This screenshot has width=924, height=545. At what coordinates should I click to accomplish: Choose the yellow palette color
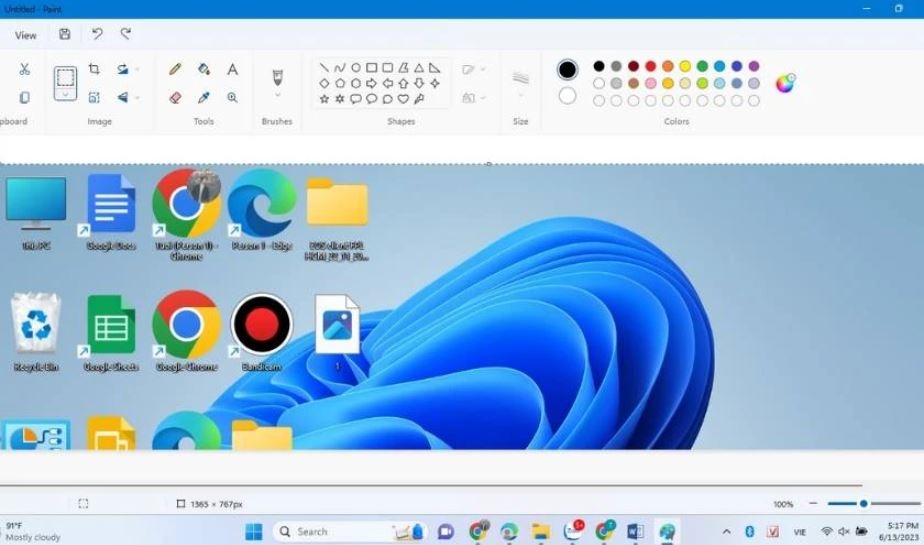(x=685, y=66)
